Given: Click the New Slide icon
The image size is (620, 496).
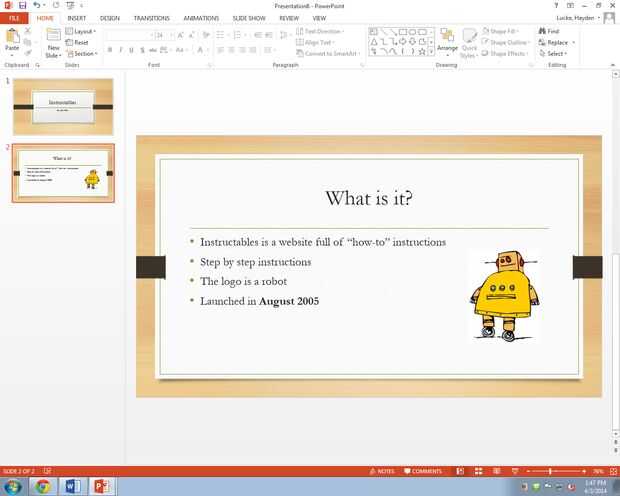Looking at the screenshot, I should [x=53, y=35].
